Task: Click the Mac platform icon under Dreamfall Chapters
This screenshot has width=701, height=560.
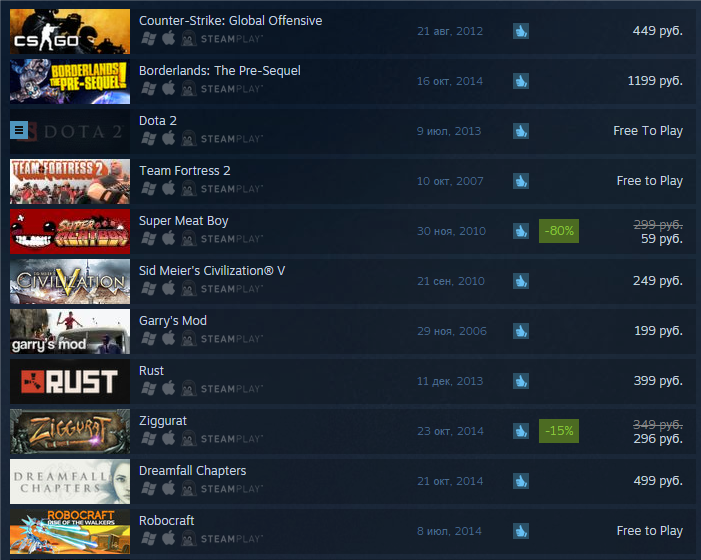Action: point(169,488)
